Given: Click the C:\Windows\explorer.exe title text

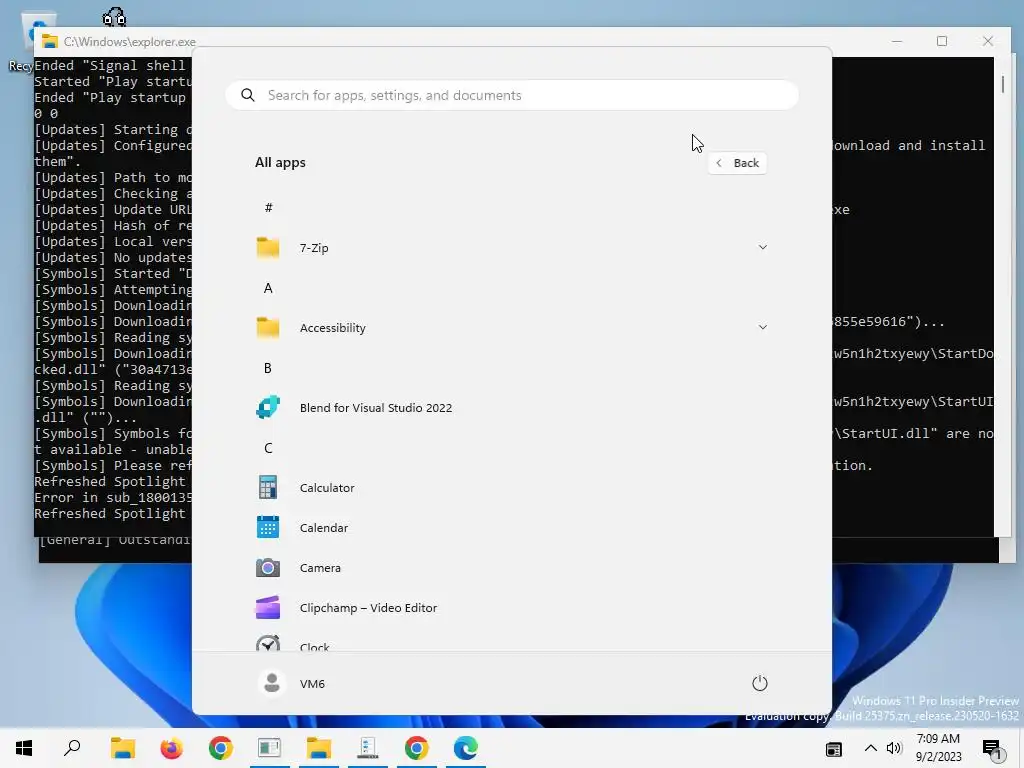Looking at the screenshot, I should point(129,42).
